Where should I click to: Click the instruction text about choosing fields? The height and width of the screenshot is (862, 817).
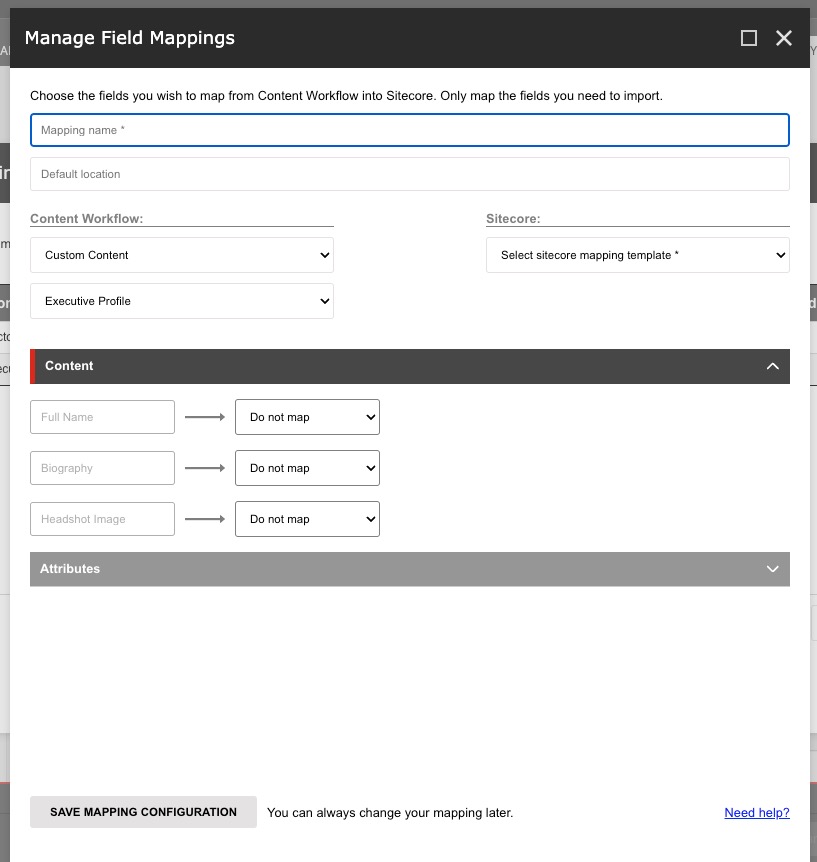point(346,96)
